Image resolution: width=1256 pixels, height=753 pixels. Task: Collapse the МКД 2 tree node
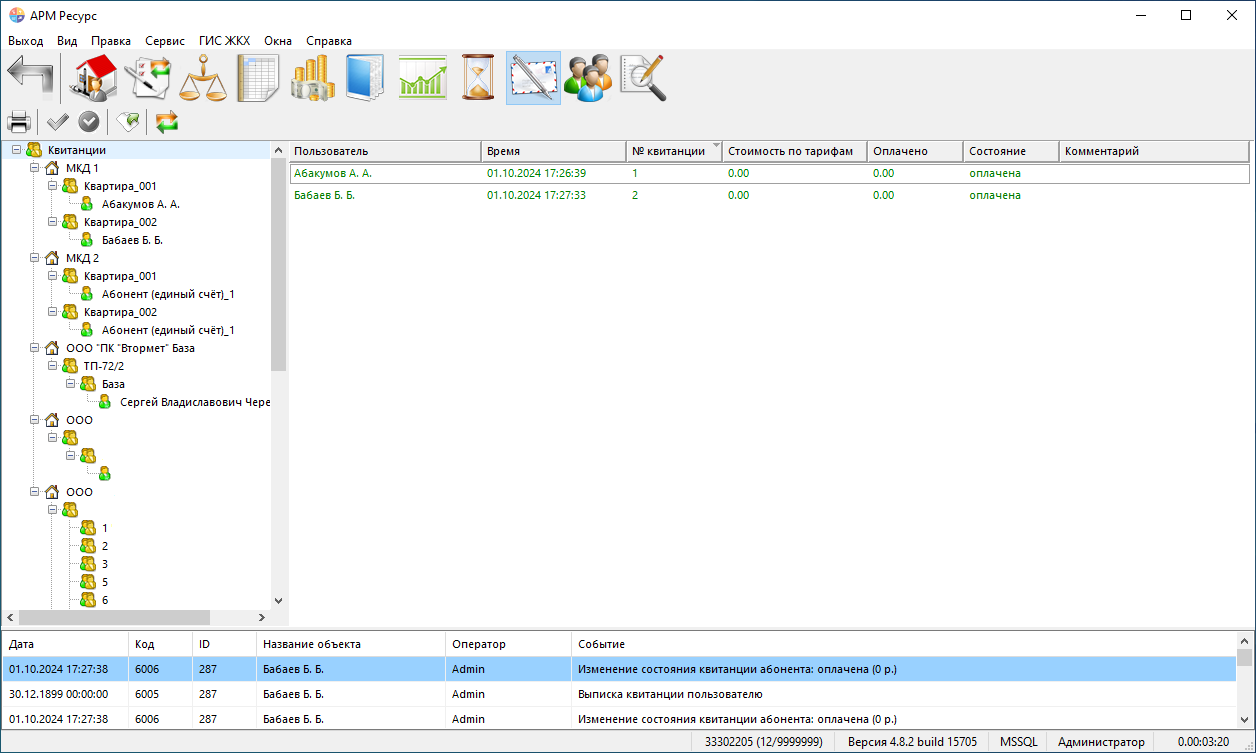[34, 258]
